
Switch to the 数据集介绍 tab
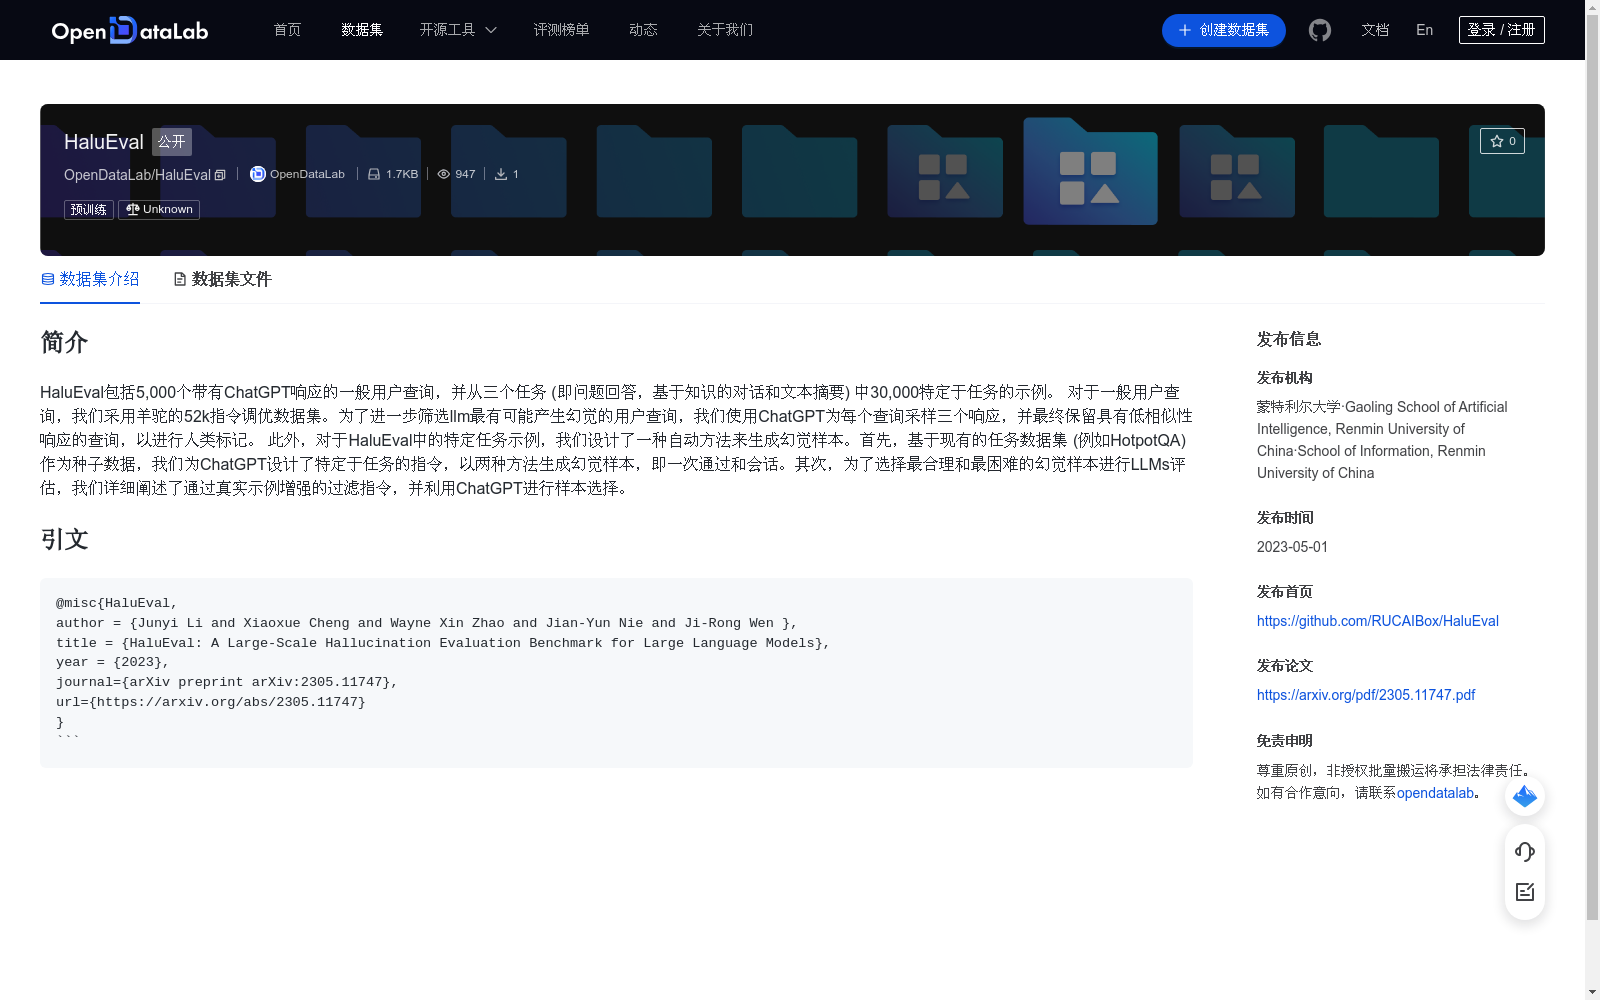(x=90, y=279)
